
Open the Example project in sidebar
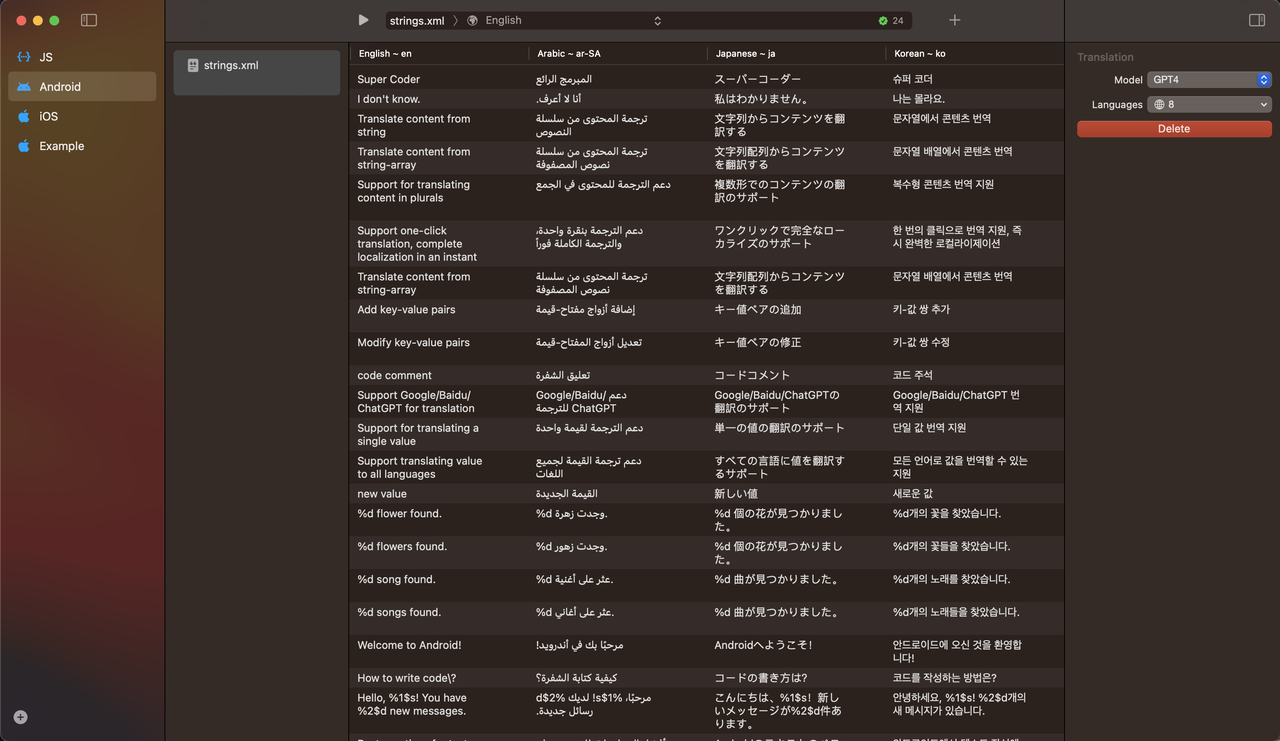click(82, 146)
